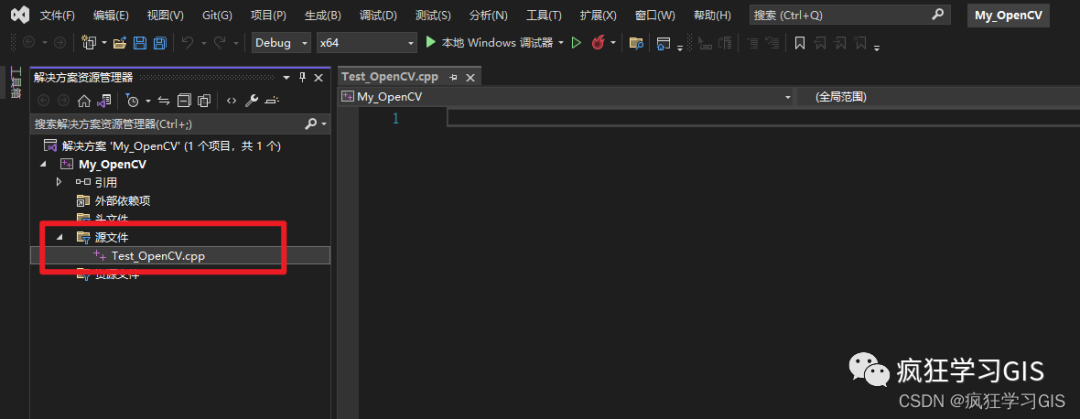Open the 窗口(W) menu

pyautogui.click(x=654, y=15)
